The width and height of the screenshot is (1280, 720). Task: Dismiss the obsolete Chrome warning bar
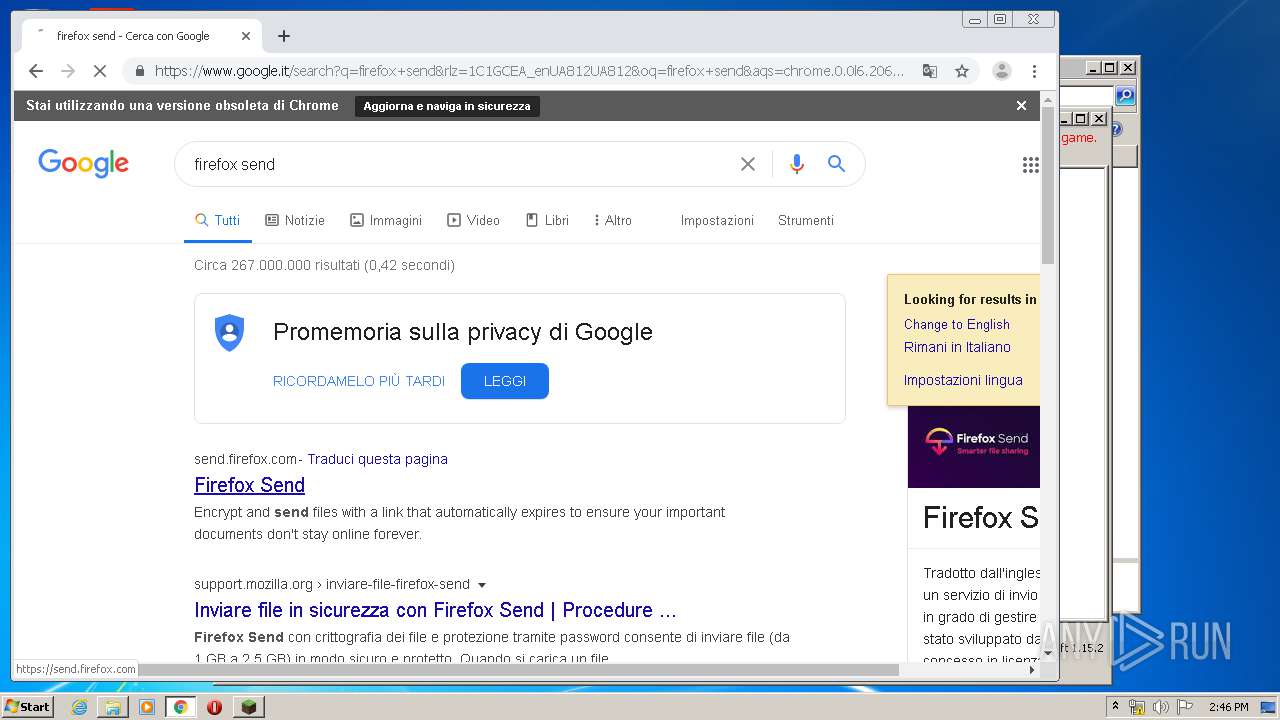tap(1021, 105)
